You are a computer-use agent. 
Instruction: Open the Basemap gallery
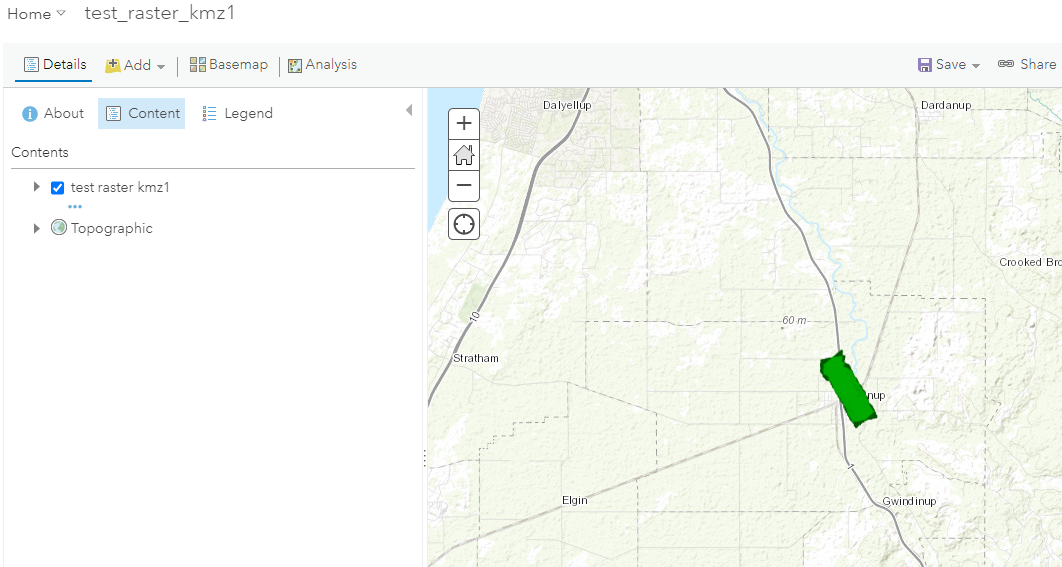pos(228,65)
